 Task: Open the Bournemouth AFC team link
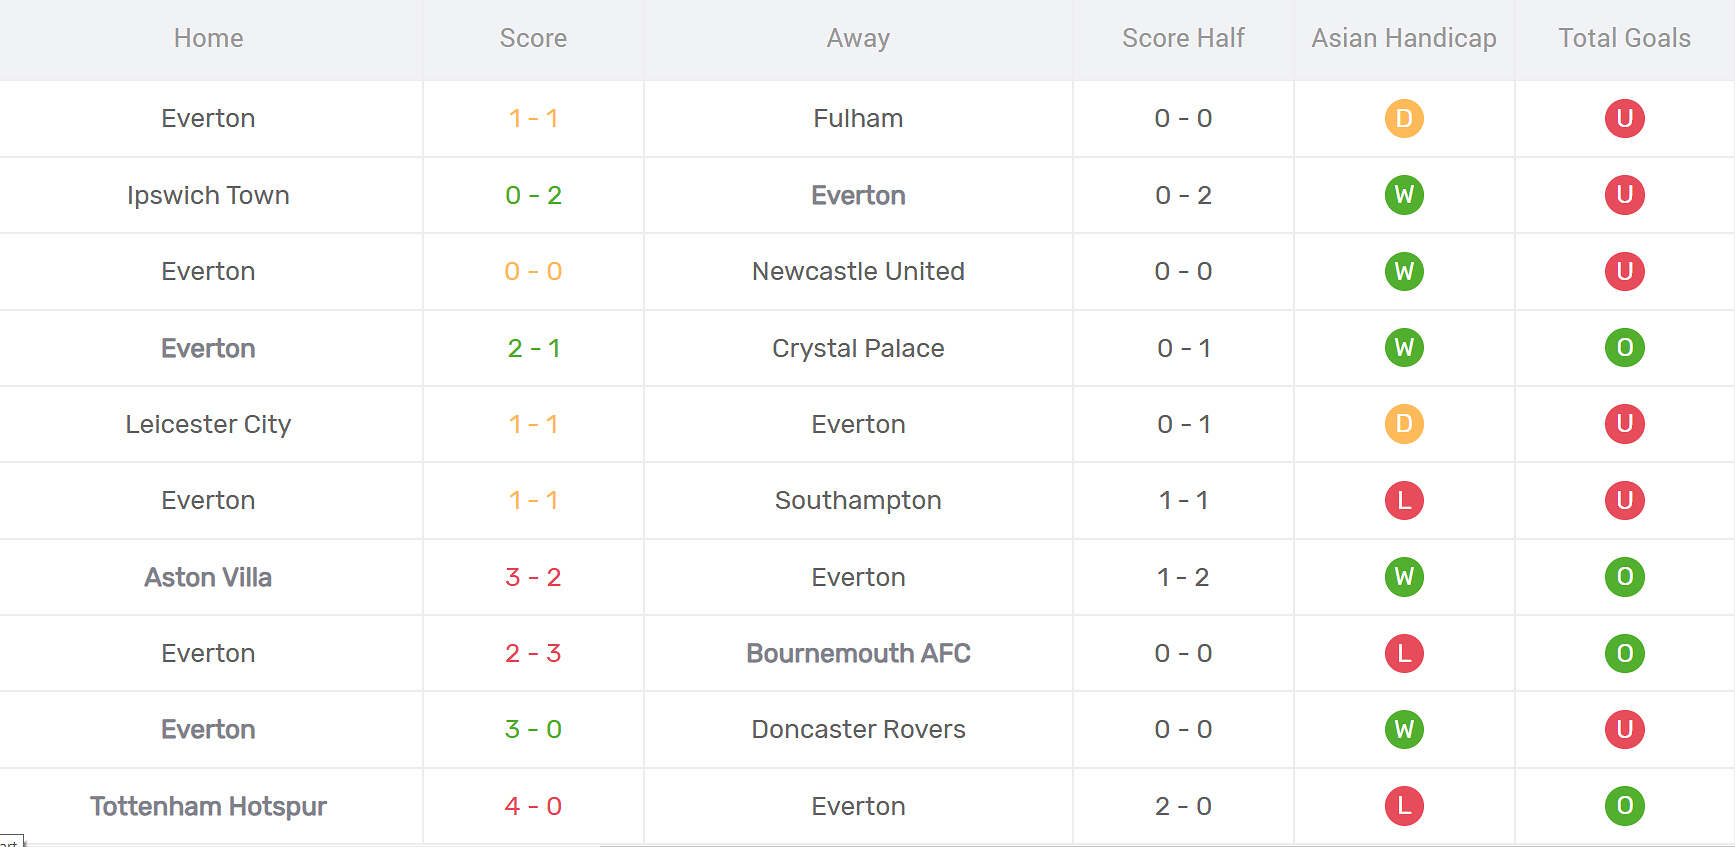pos(858,653)
